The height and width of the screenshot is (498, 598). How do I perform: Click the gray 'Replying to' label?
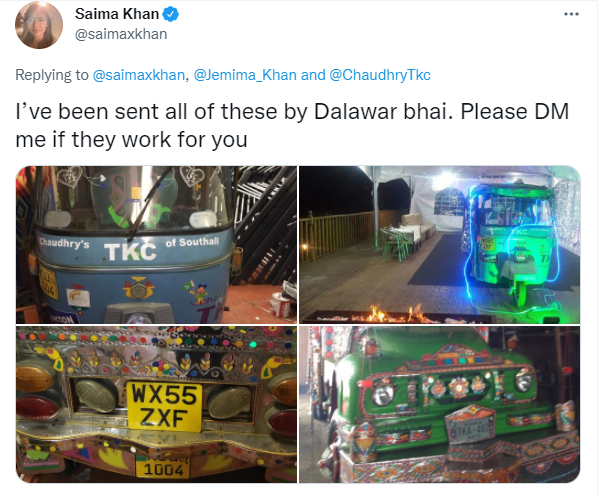tap(52, 75)
